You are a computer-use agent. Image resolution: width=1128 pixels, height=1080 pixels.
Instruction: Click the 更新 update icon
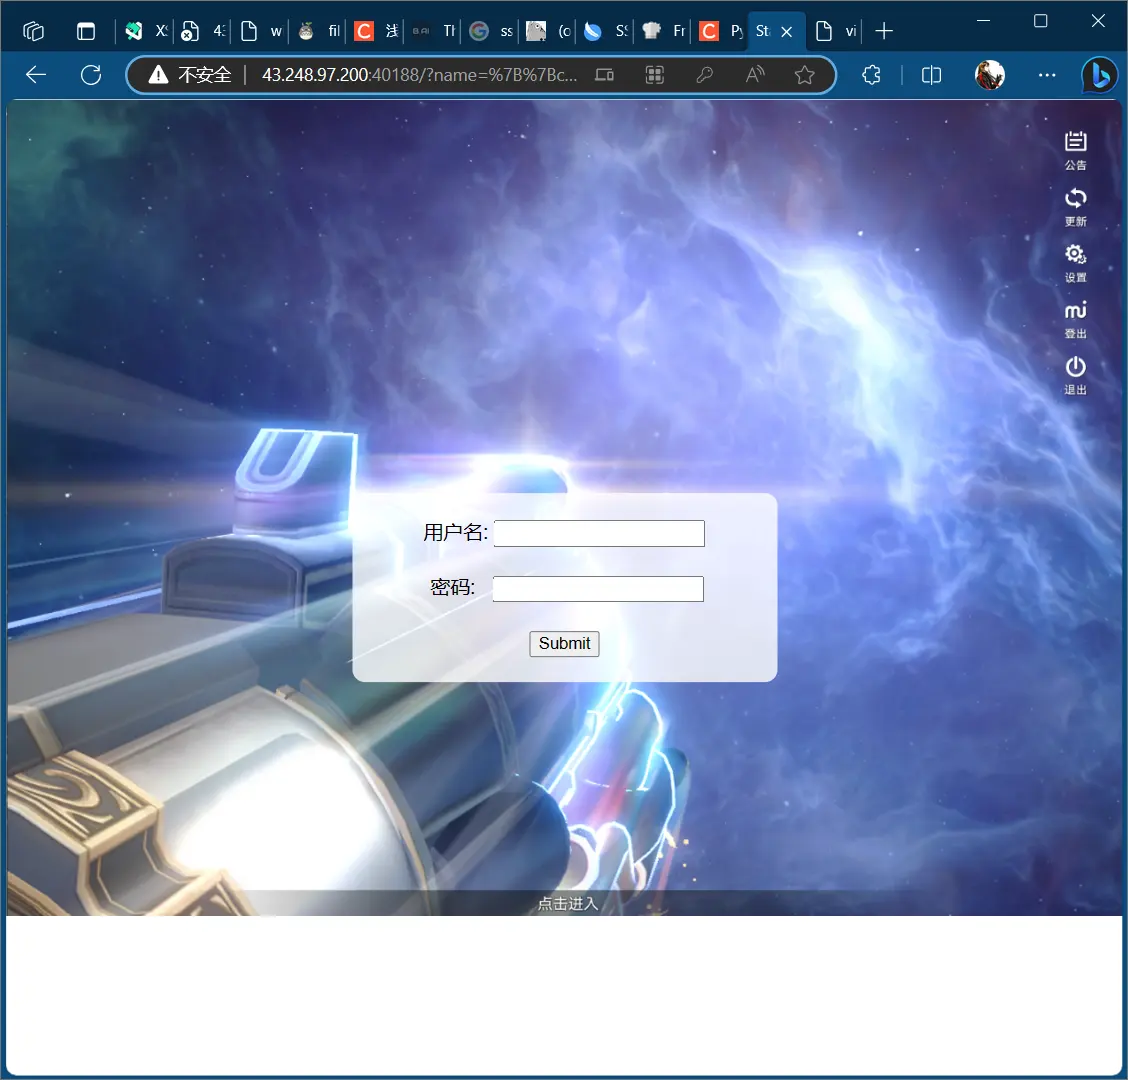[x=1075, y=205]
